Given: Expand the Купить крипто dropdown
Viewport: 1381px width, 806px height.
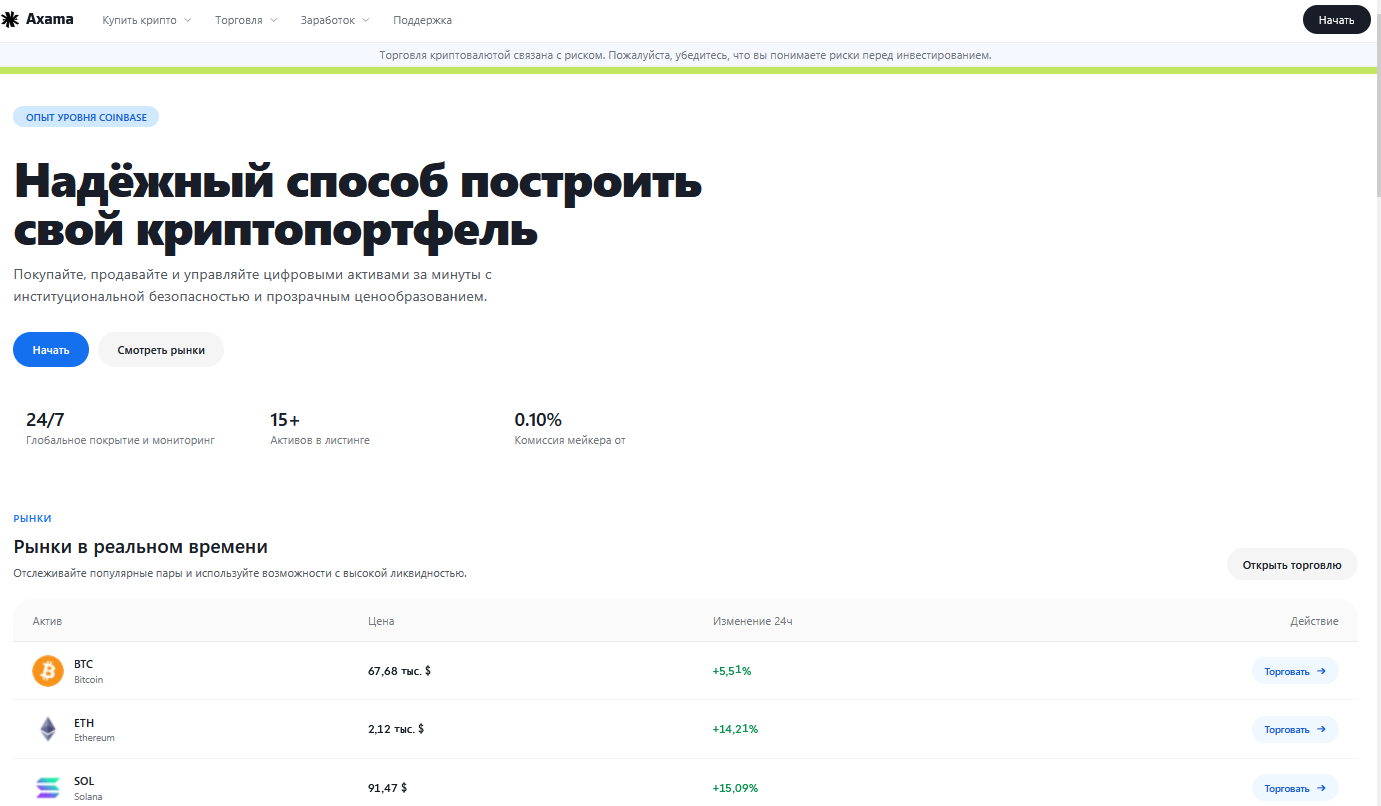Looking at the screenshot, I should point(146,20).
